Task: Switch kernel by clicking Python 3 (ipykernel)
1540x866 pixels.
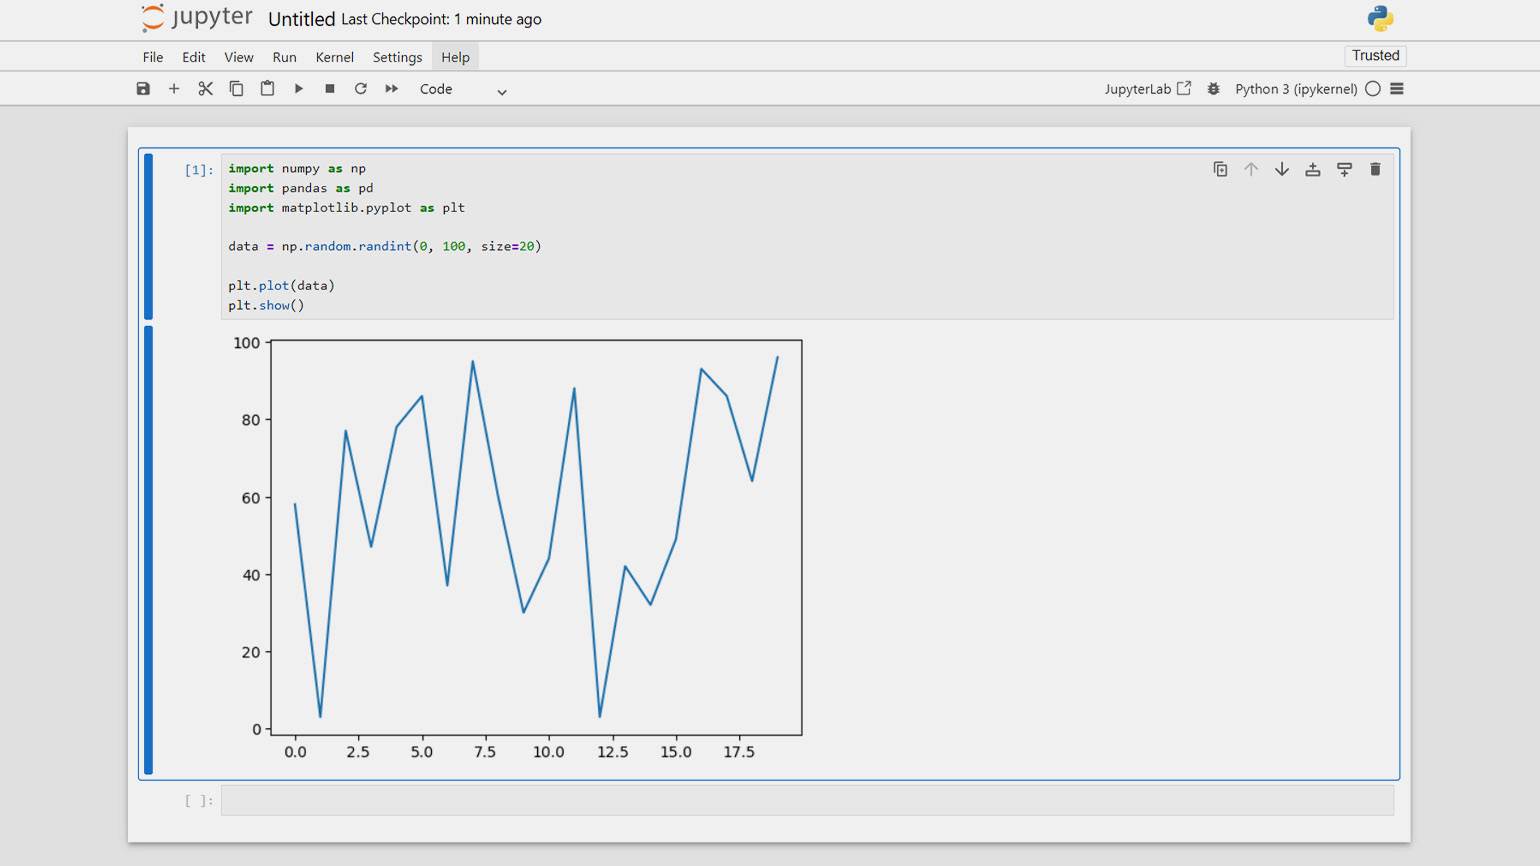Action: [x=1295, y=89]
